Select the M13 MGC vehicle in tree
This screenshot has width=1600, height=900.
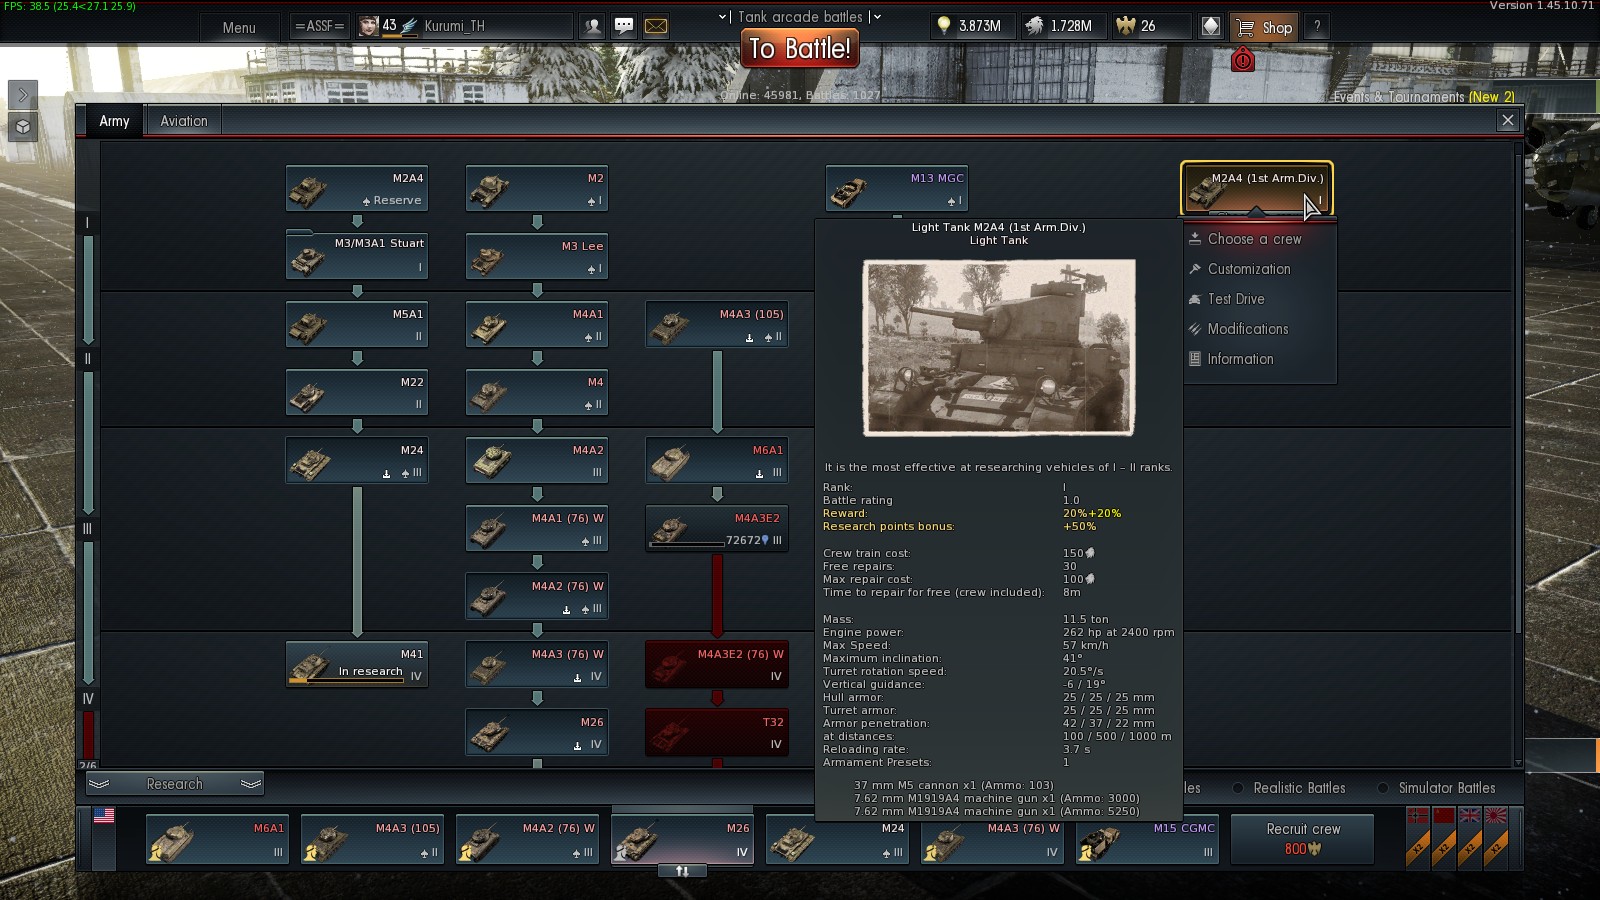897,188
